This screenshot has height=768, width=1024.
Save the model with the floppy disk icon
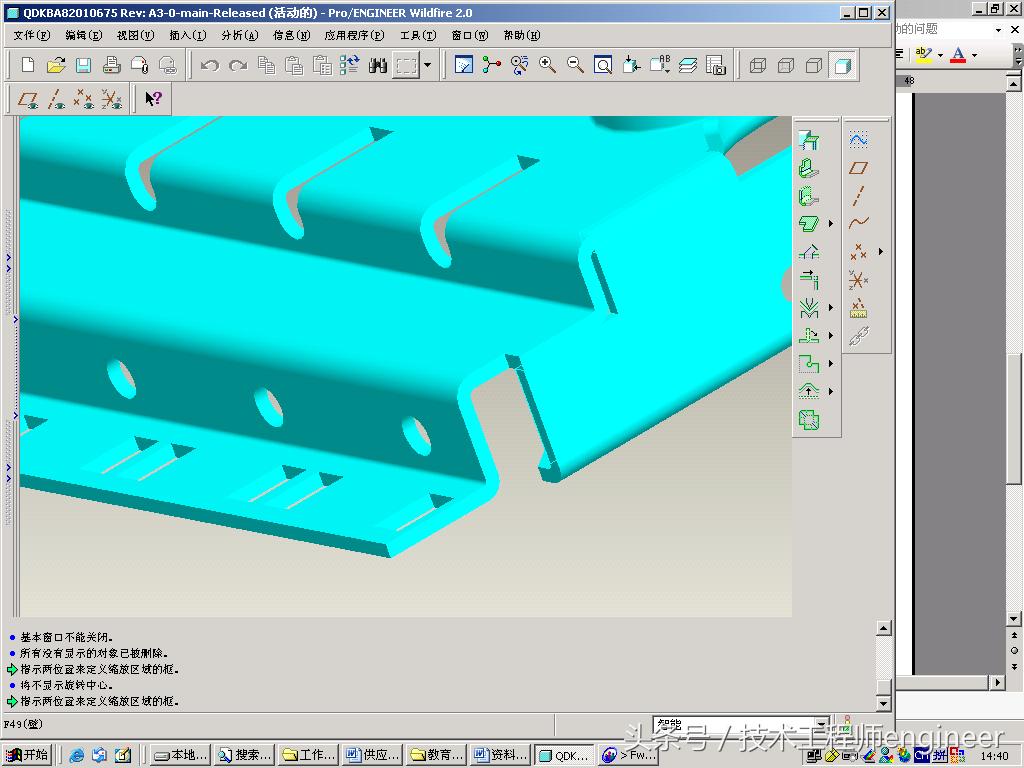[x=84, y=65]
